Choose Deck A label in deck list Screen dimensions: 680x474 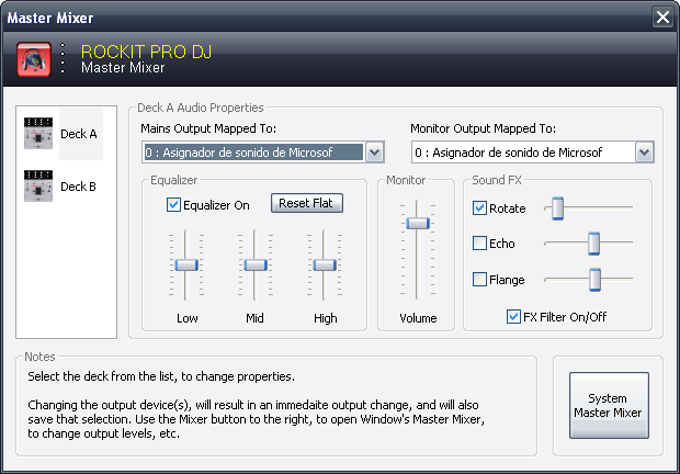pyautogui.click(x=78, y=134)
